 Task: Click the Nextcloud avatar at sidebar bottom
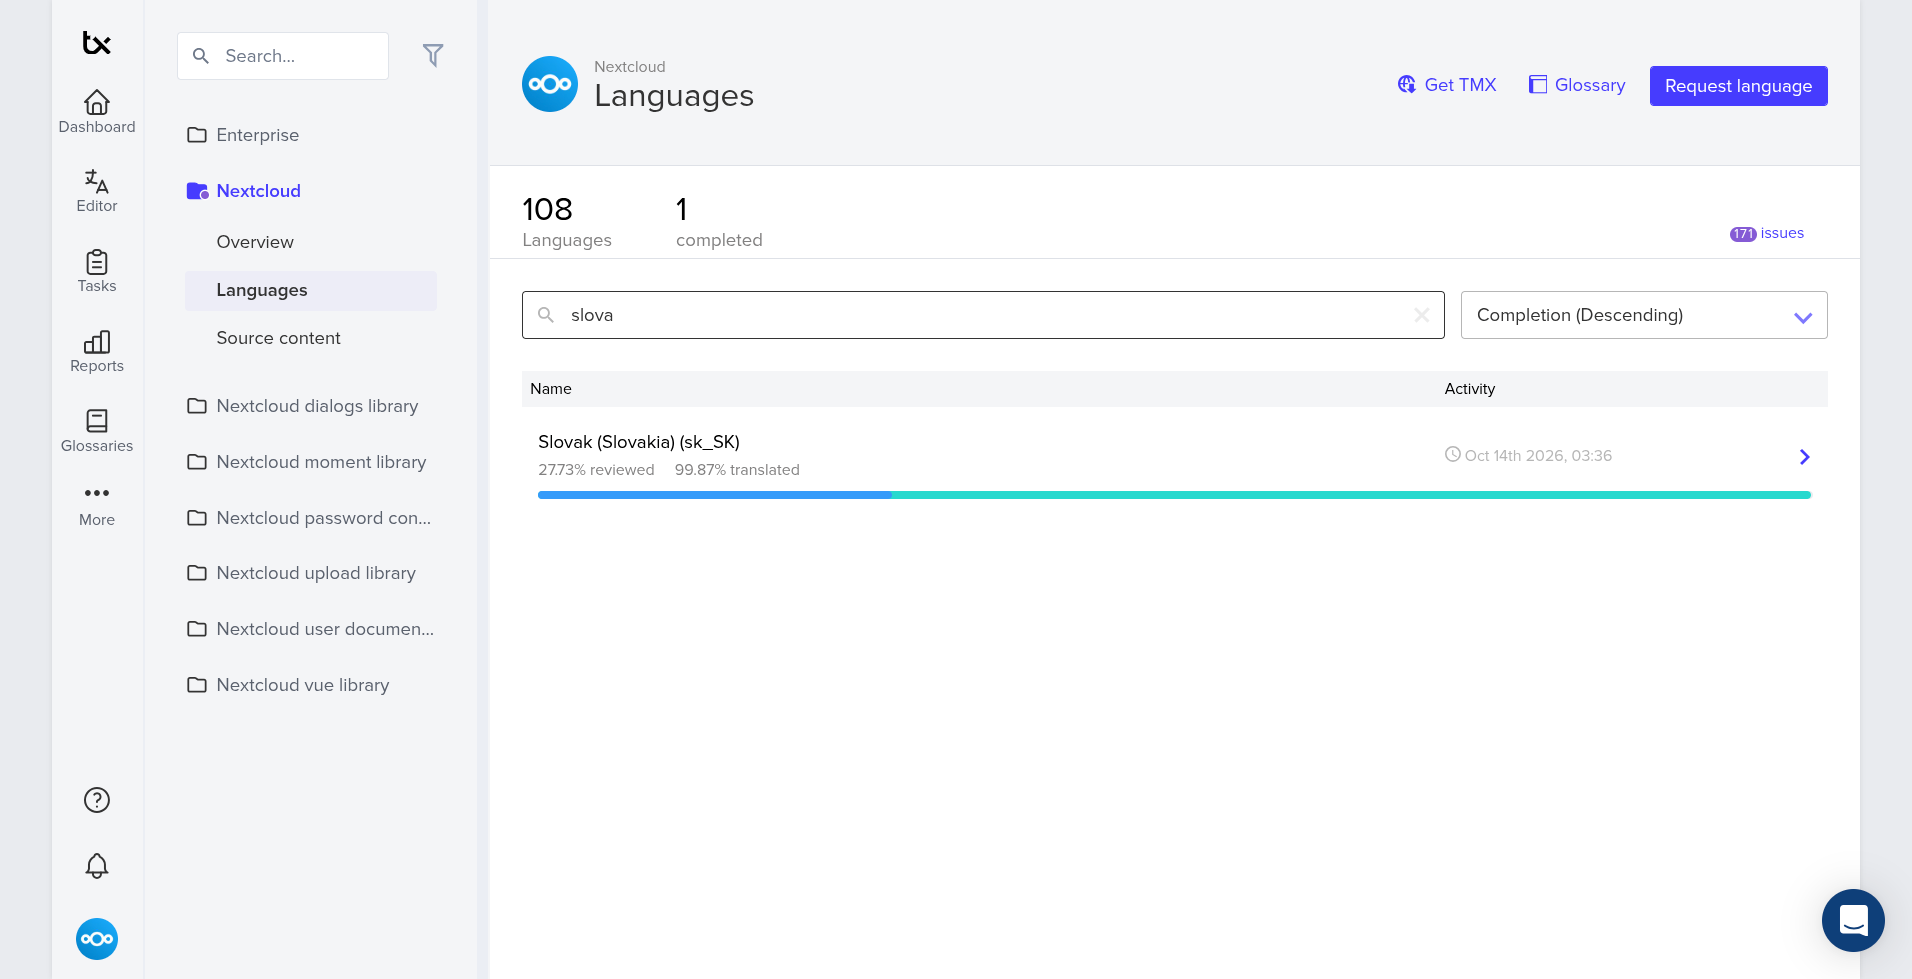click(97, 939)
